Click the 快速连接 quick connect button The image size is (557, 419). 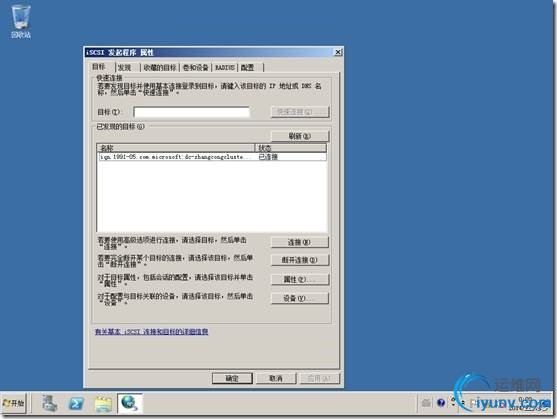[300, 112]
